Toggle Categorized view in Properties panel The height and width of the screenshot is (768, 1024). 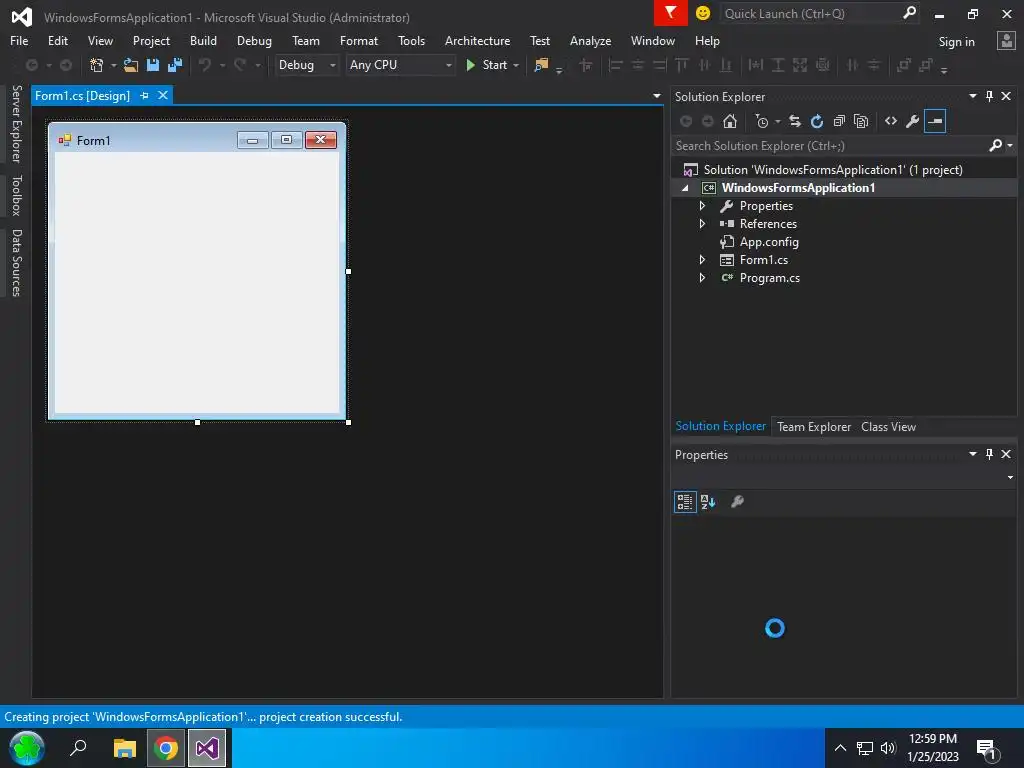coord(685,502)
